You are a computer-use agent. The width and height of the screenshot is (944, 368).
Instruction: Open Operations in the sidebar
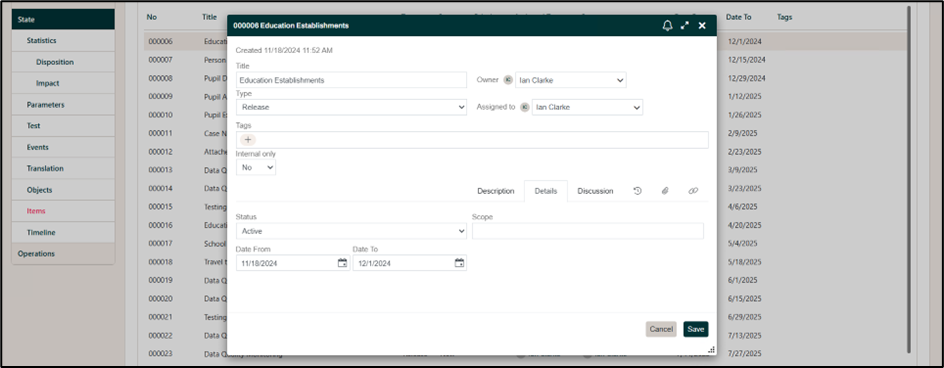coord(63,254)
